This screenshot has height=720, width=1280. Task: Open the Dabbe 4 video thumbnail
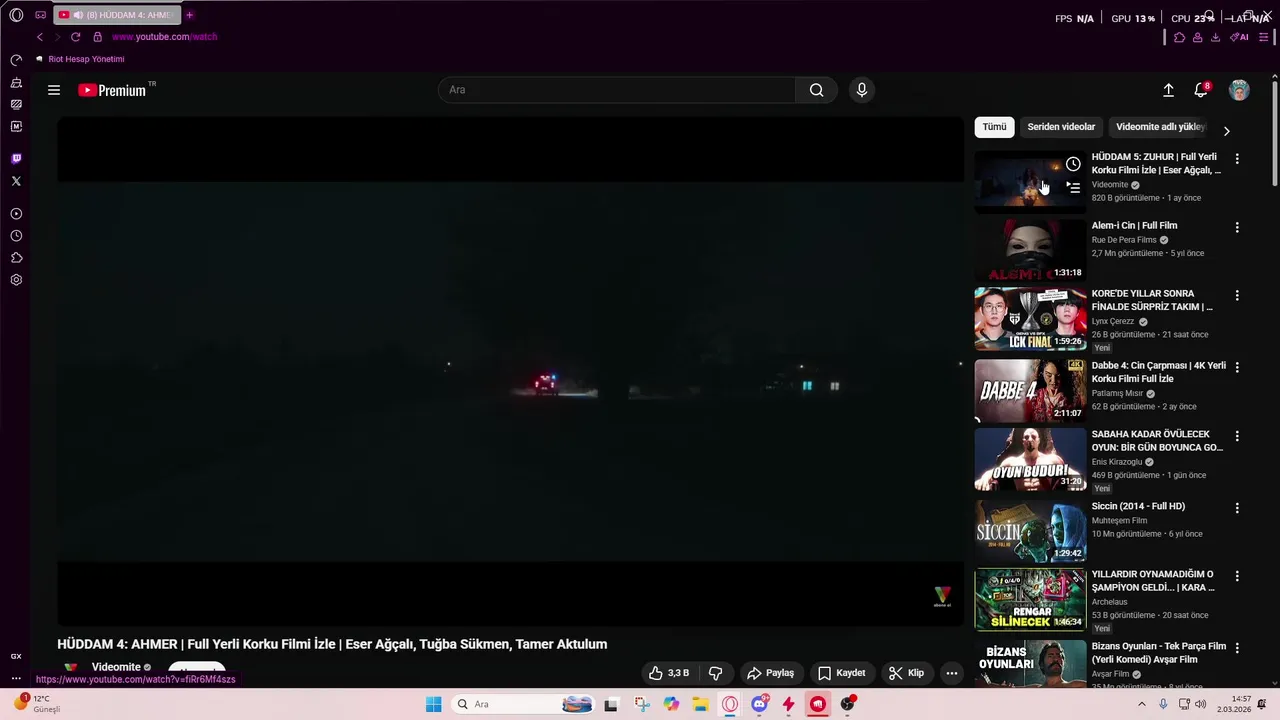pos(1030,390)
